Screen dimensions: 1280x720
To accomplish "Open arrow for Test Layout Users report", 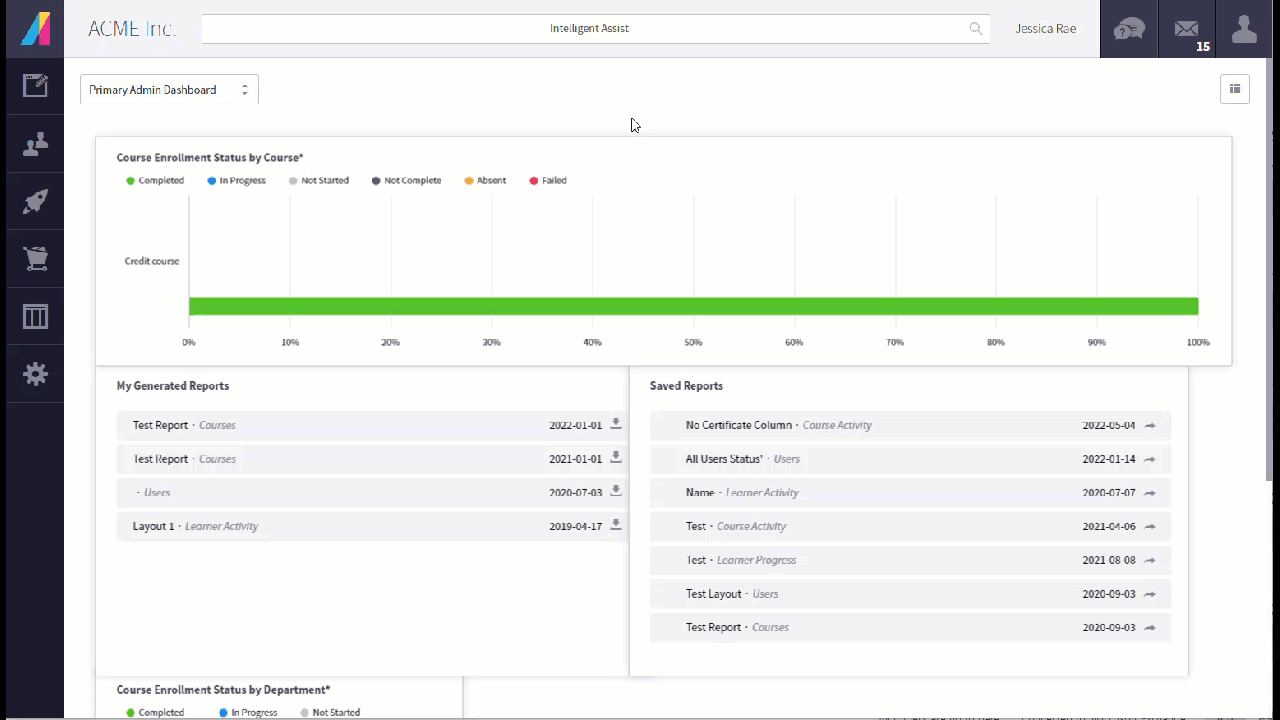I will coord(1150,594).
